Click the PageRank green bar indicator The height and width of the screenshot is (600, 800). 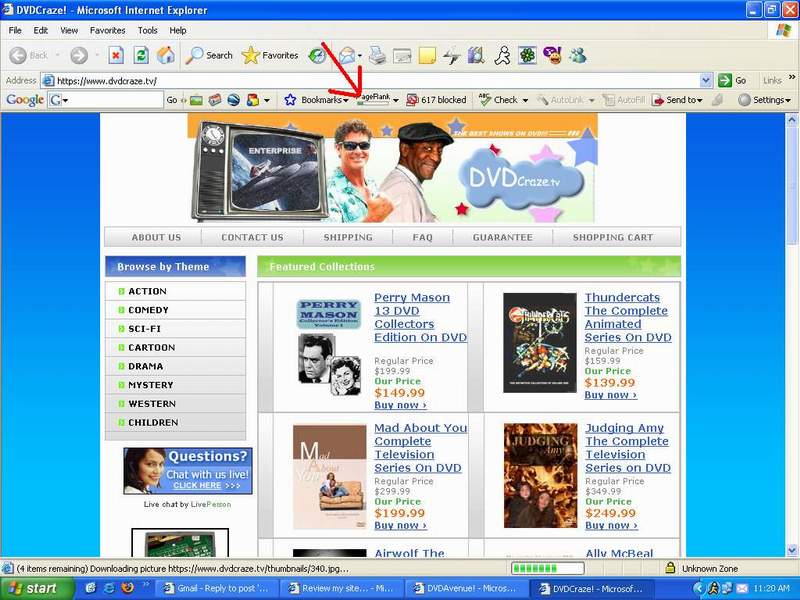[373, 104]
